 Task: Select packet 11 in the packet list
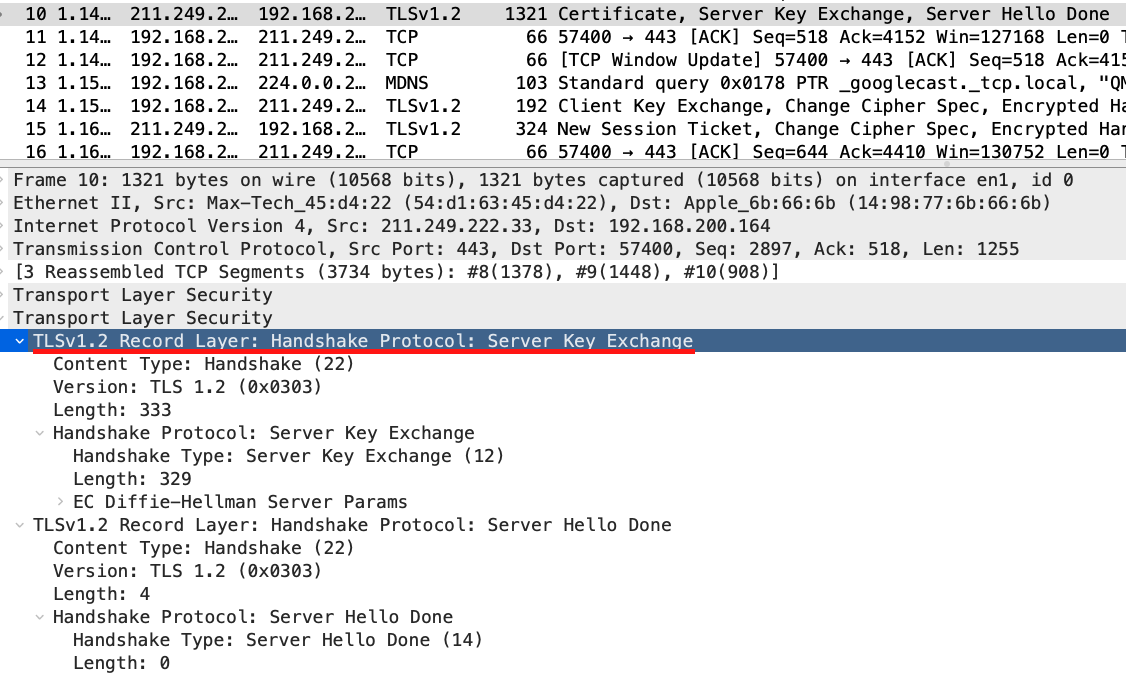point(400,36)
